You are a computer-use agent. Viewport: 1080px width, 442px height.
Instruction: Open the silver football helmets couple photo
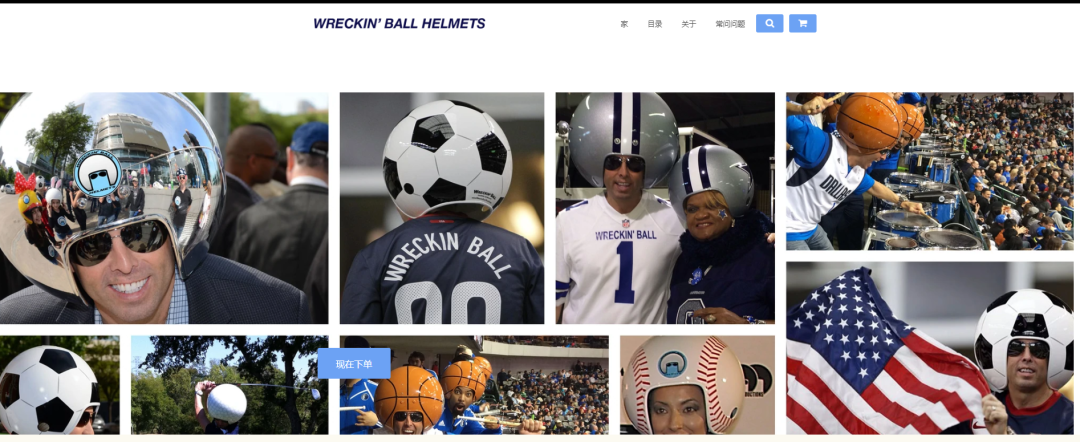pyautogui.click(x=665, y=208)
